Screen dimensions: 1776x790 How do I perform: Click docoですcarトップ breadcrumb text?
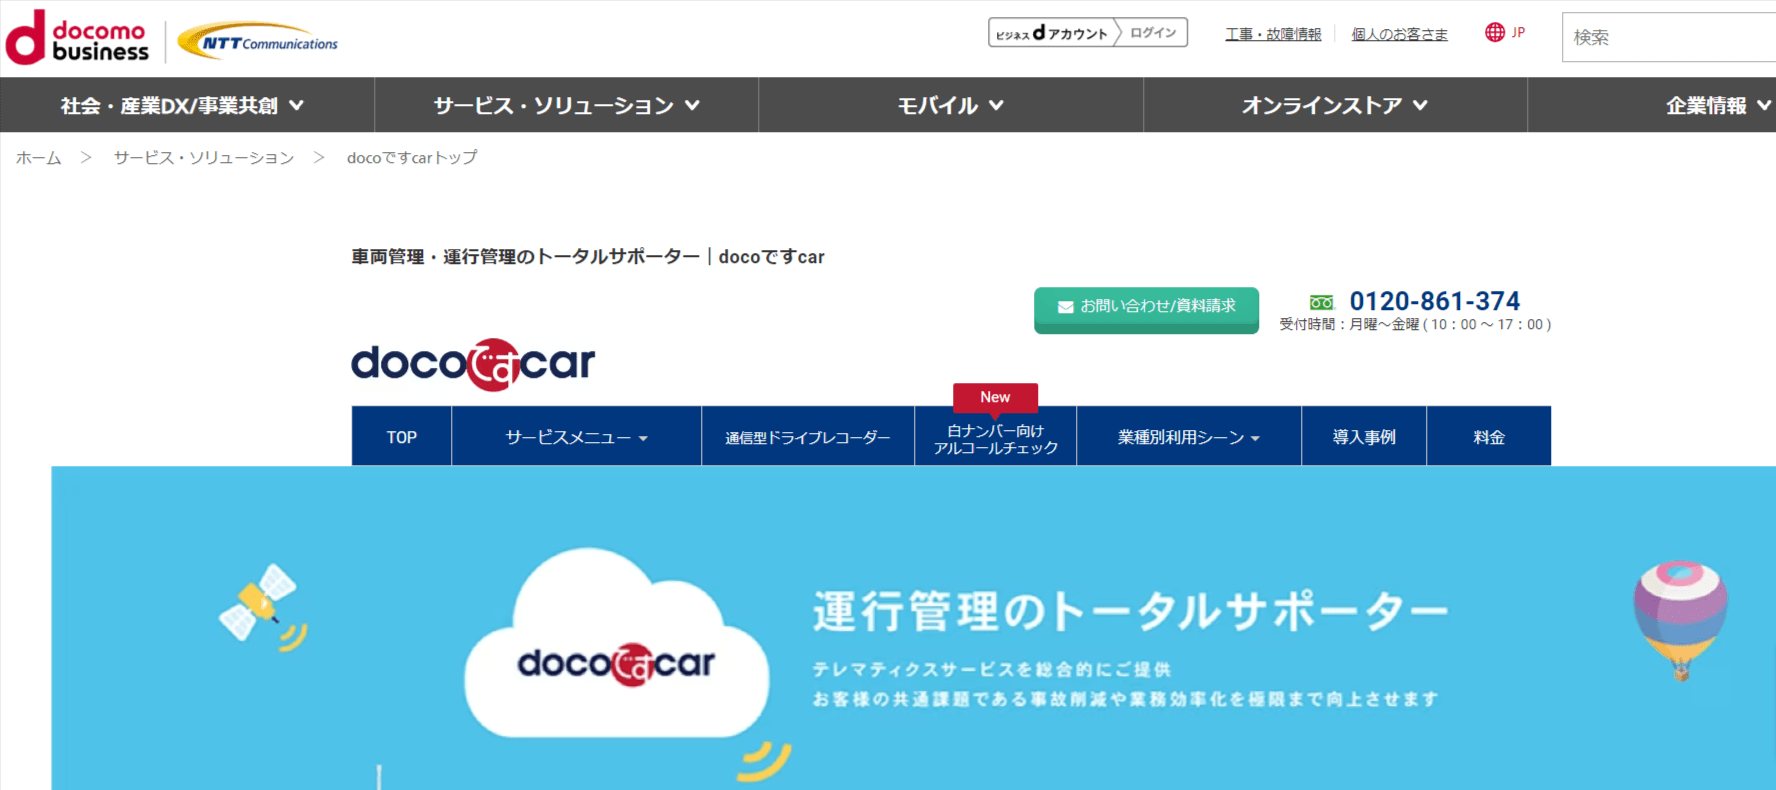pos(412,158)
